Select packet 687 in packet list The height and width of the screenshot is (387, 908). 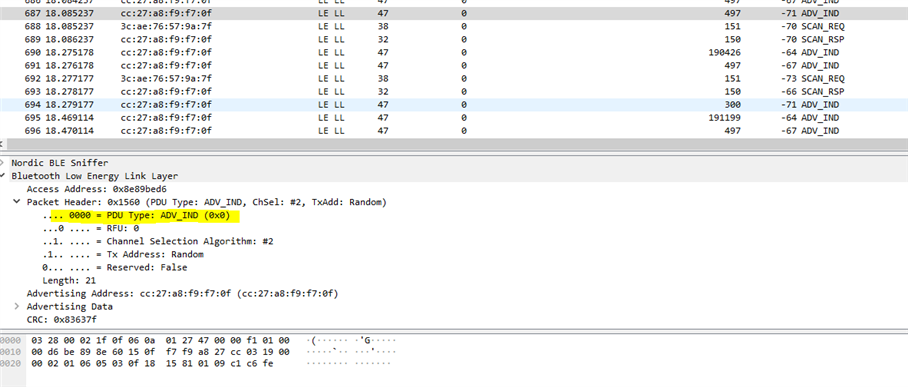click(x=454, y=13)
